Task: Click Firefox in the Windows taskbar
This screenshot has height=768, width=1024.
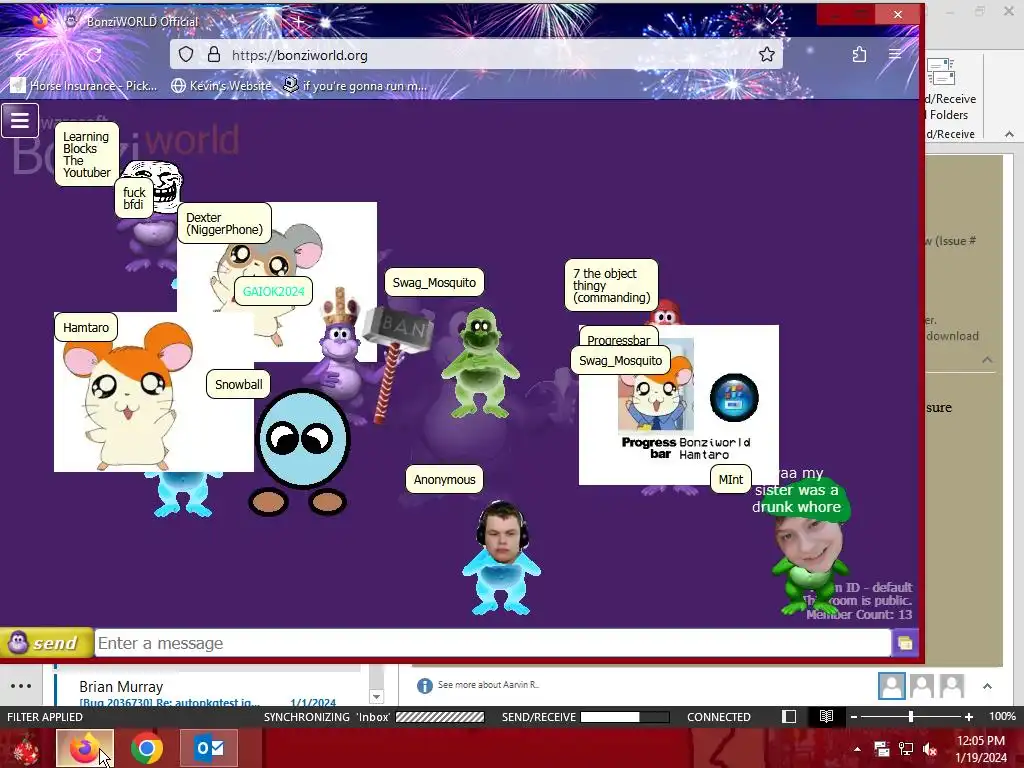Action: click(84, 748)
